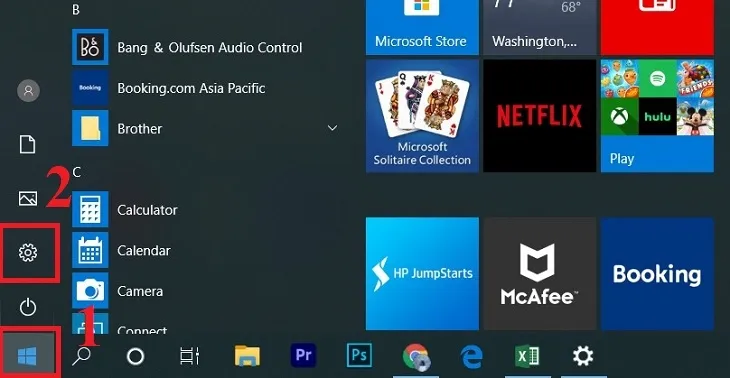The image size is (730, 378).
Task: Launch Photoshop from taskbar
Action: point(359,356)
